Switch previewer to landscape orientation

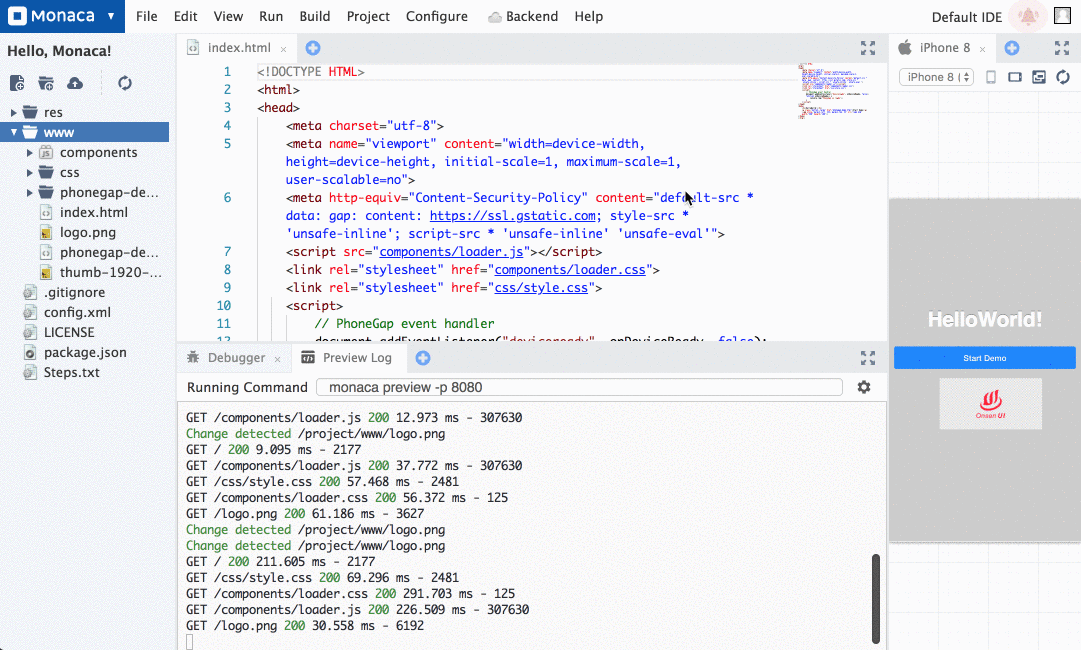pyautogui.click(x=1015, y=77)
